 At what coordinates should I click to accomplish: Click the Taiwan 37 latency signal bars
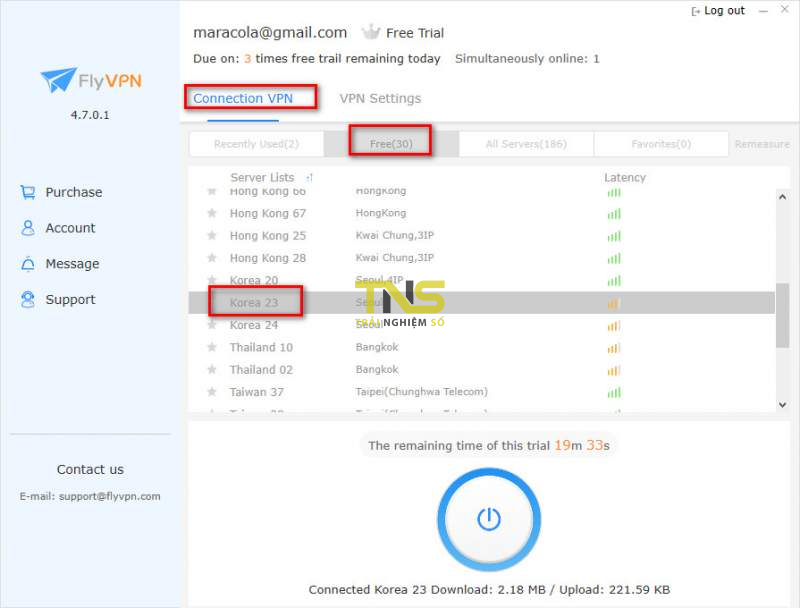pos(614,392)
